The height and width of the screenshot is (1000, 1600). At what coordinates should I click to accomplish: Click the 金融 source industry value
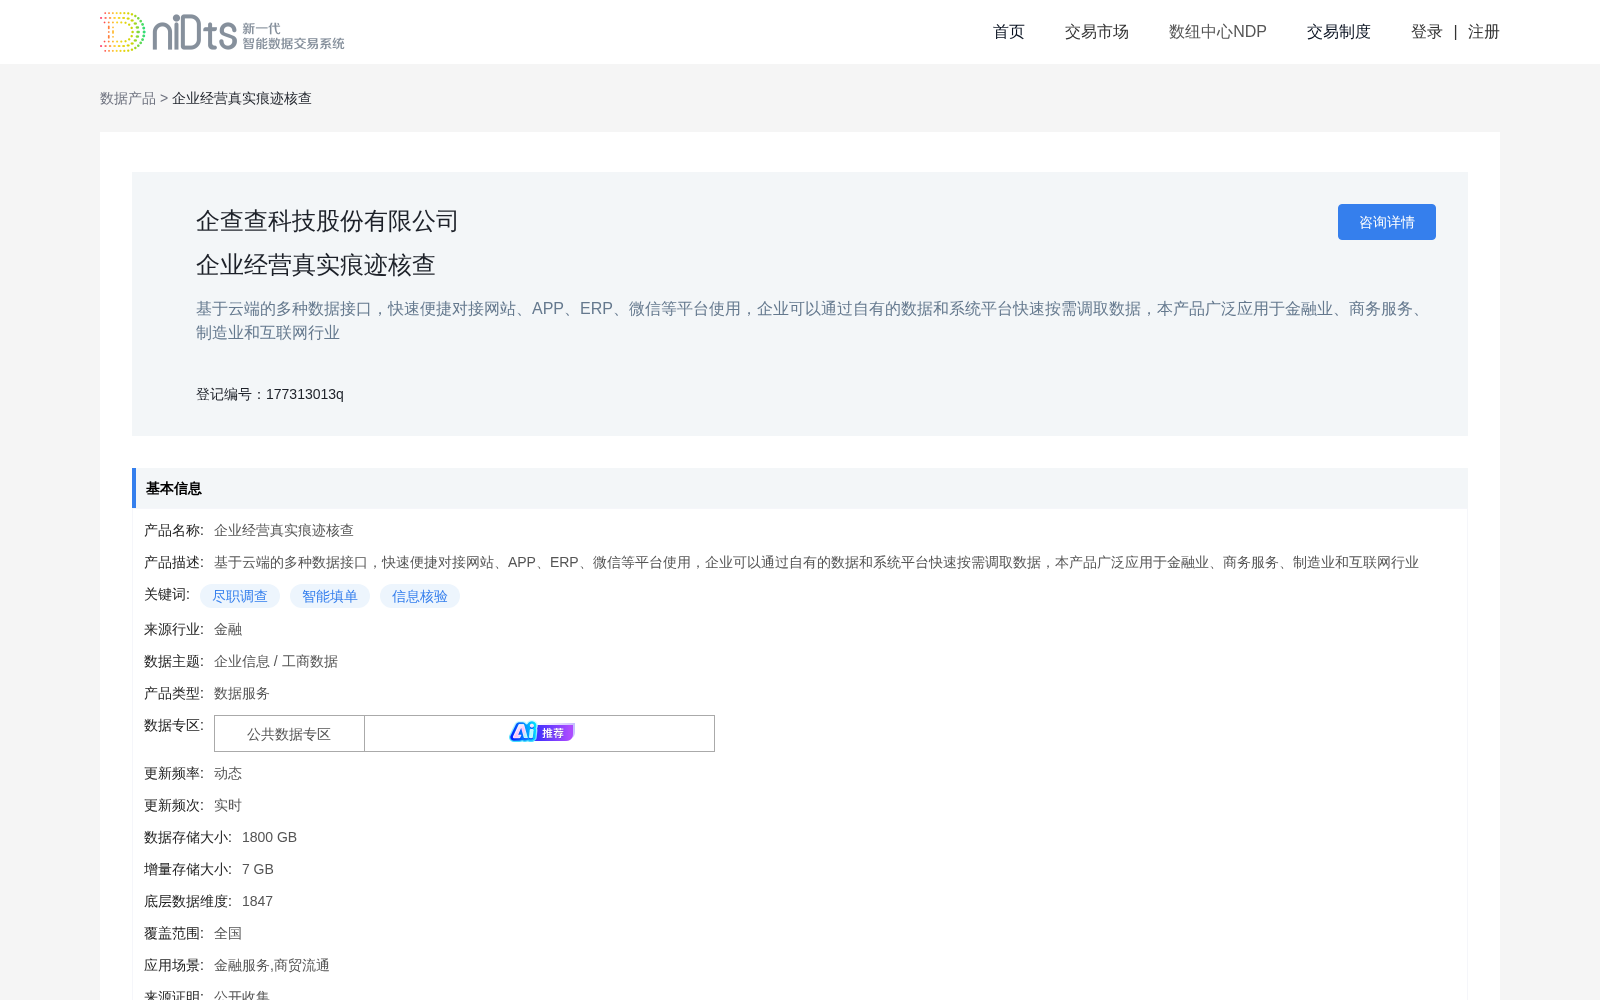click(228, 629)
